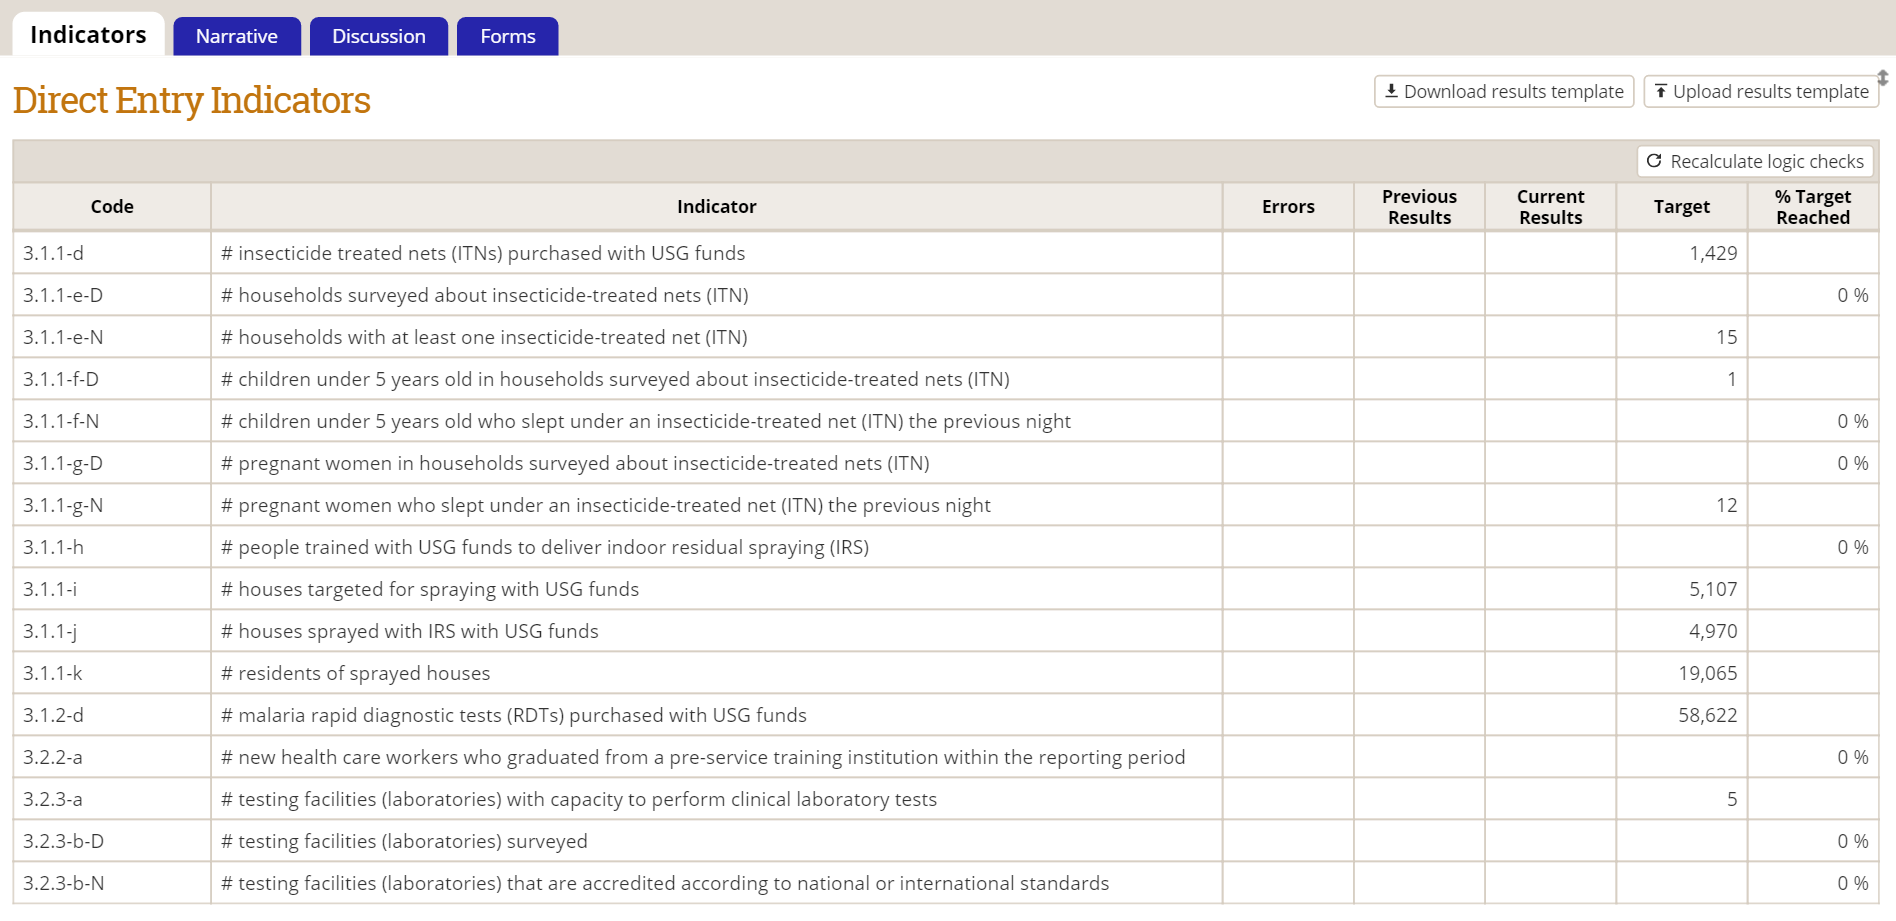Viewport: 1896px width, 921px height.
Task: Click target value 58,622
Action: [x=1708, y=715]
